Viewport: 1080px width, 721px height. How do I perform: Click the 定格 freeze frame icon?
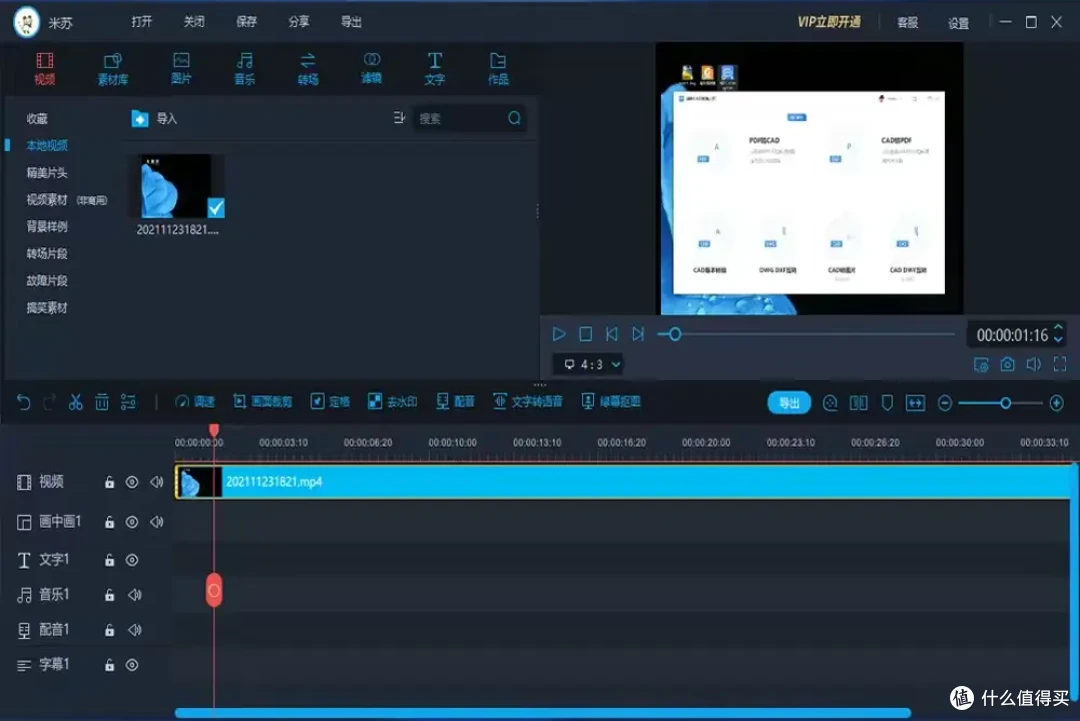click(x=330, y=401)
